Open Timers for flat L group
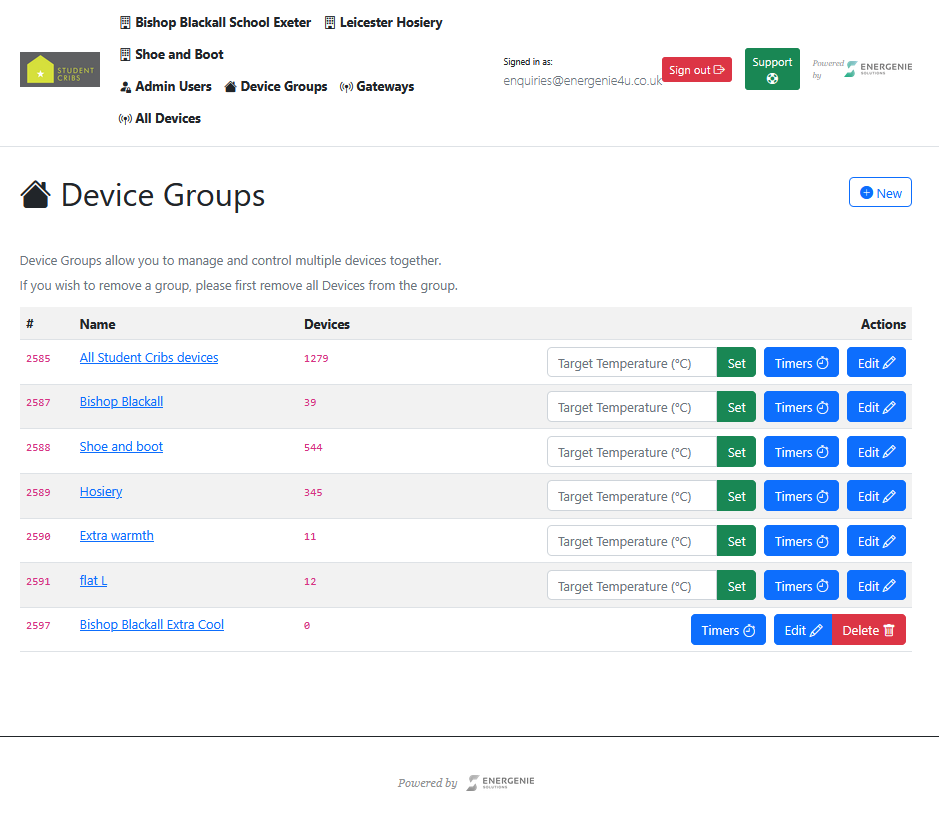This screenshot has height=816, width=939. click(801, 586)
